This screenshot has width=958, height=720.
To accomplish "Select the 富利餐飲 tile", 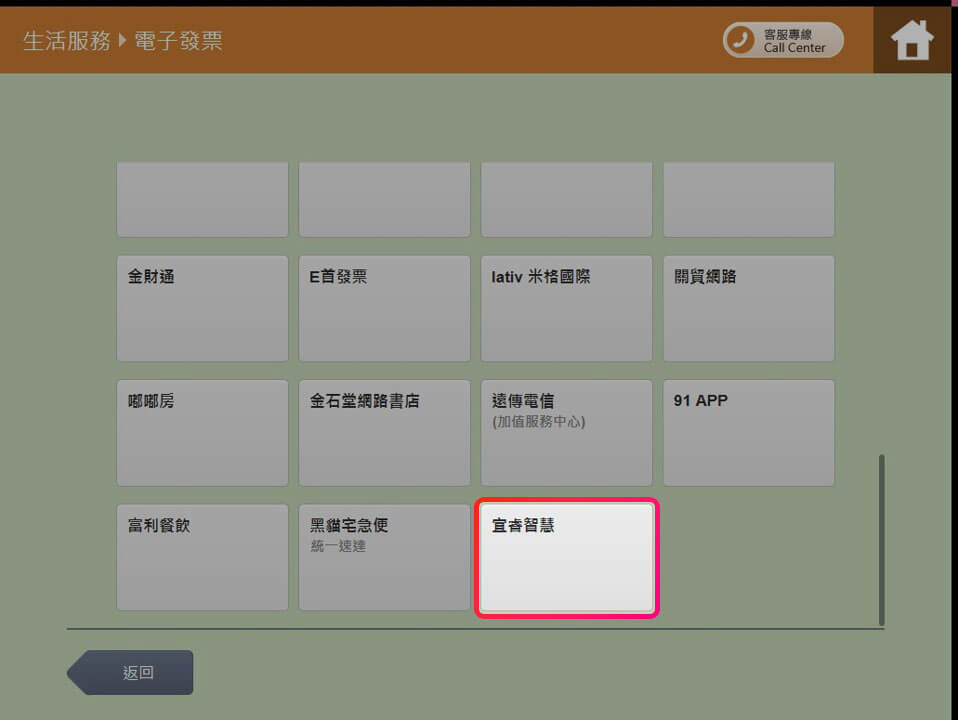I will pos(202,557).
